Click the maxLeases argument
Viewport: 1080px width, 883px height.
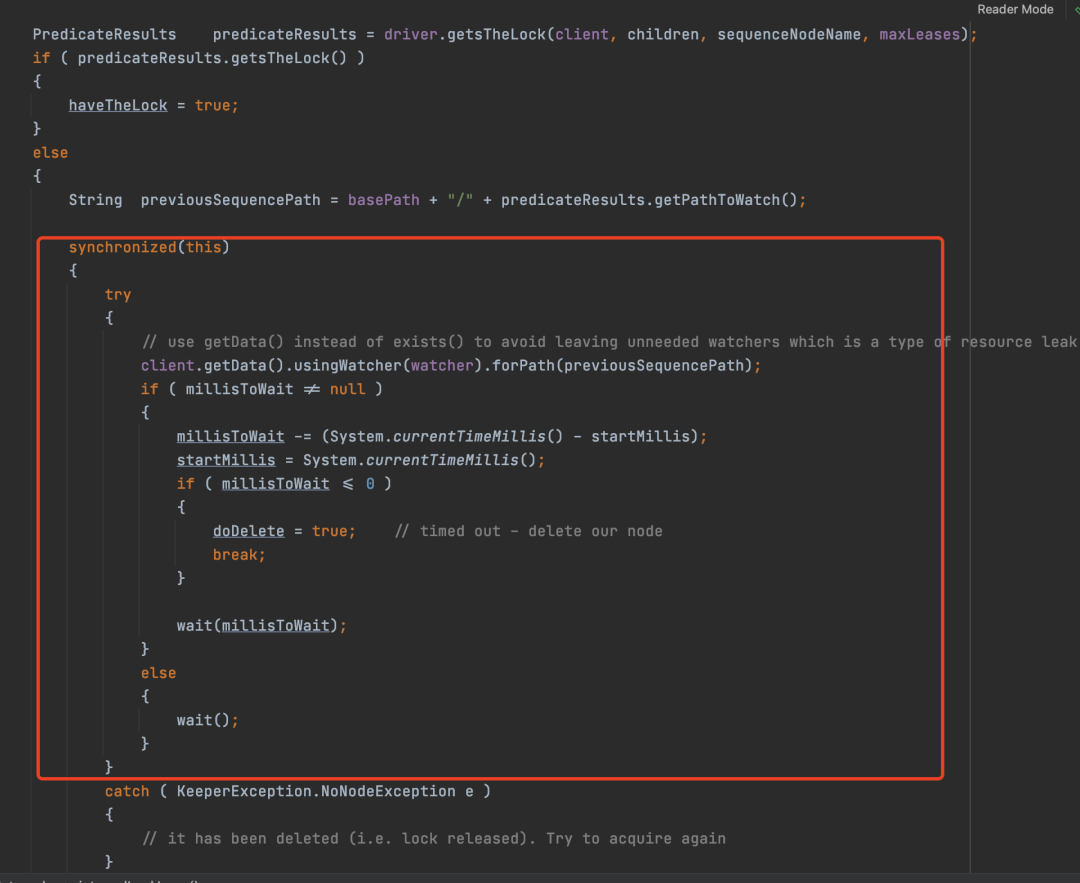[920, 34]
